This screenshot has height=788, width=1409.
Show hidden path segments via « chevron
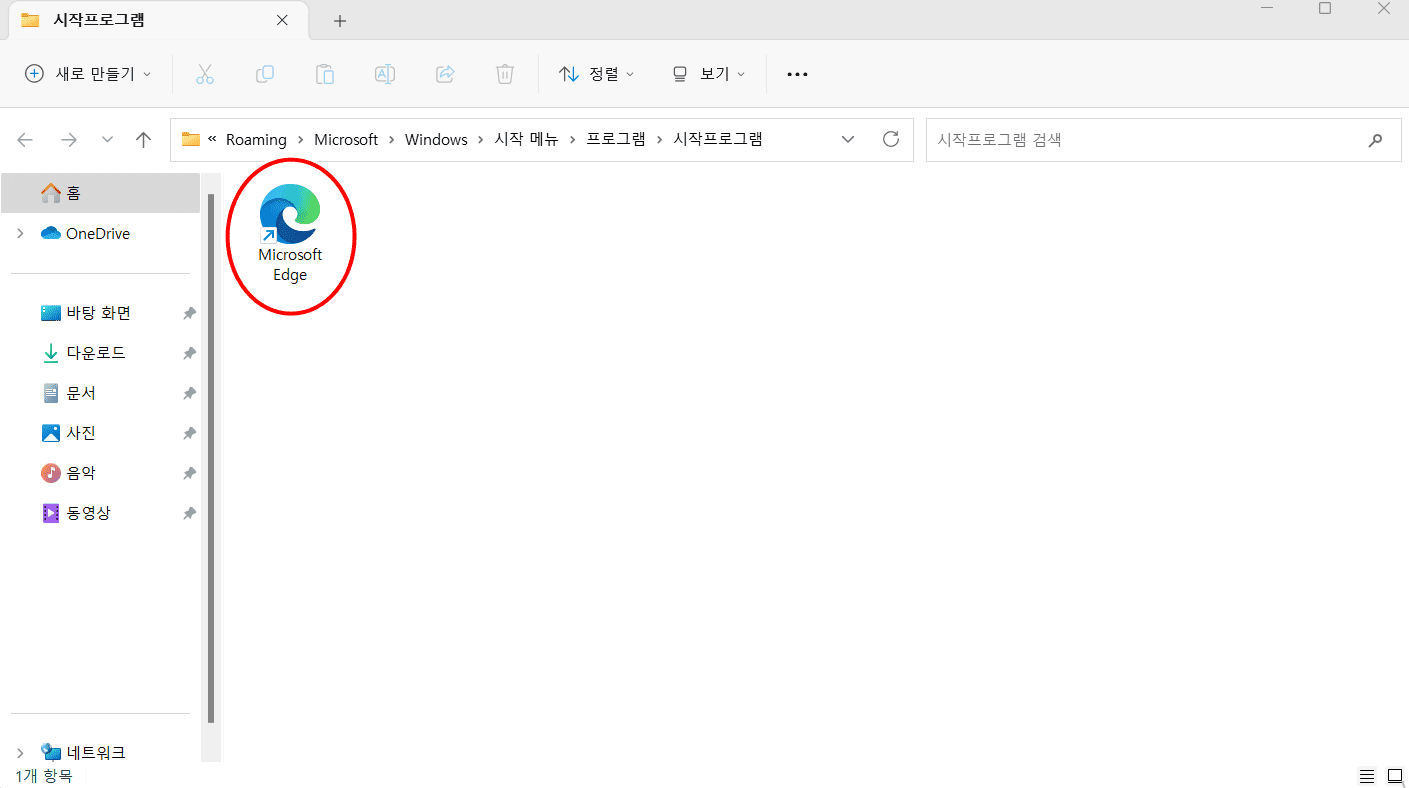pos(212,139)
